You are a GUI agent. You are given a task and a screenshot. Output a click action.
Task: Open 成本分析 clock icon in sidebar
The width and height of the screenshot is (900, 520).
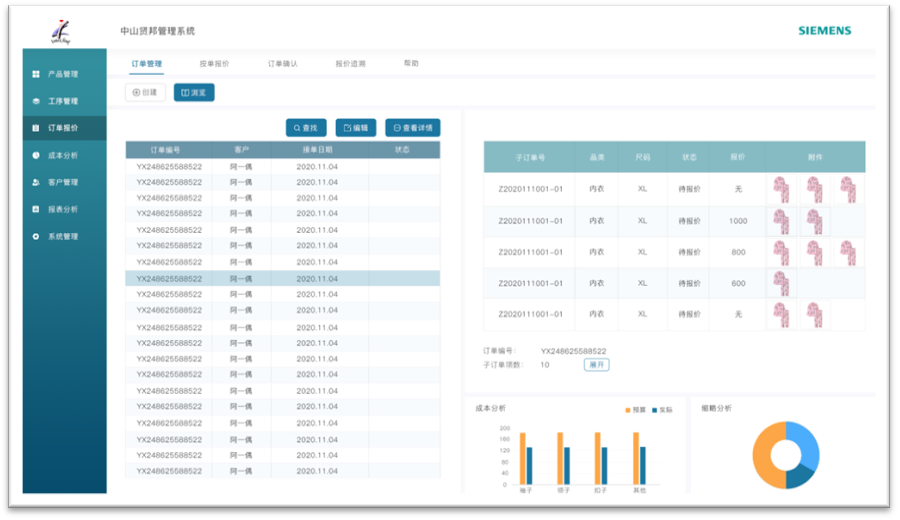[x=36, y=155]
